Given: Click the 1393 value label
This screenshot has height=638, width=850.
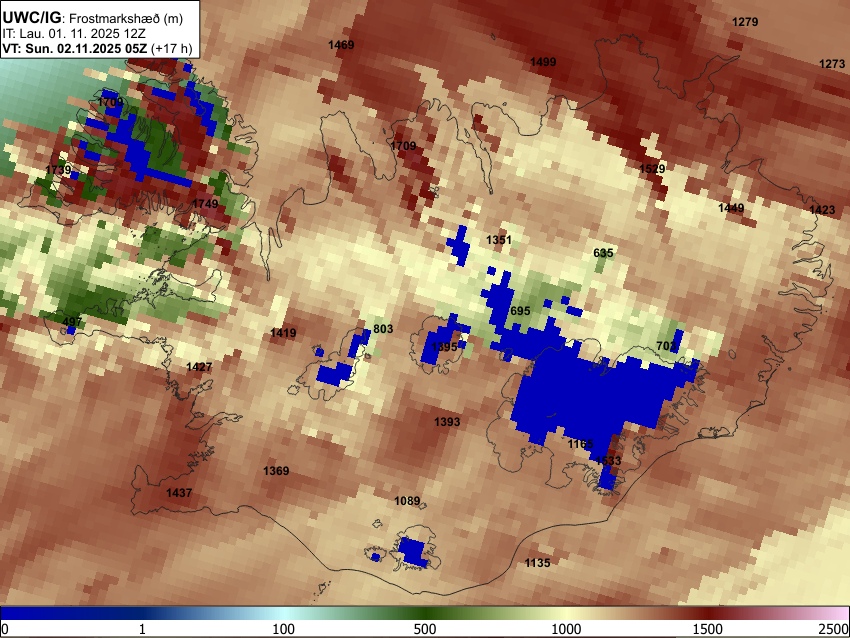Looking at the screenshot, I should pyautogui.click(x=447, y=422).
